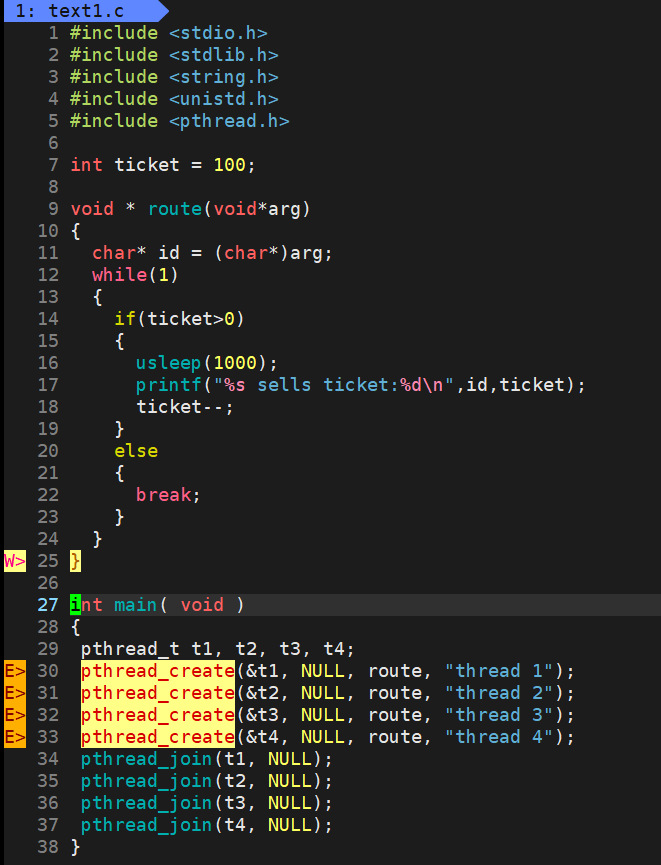
Task: Click the 'main' function name on line 27
Action: pos(136,605)
